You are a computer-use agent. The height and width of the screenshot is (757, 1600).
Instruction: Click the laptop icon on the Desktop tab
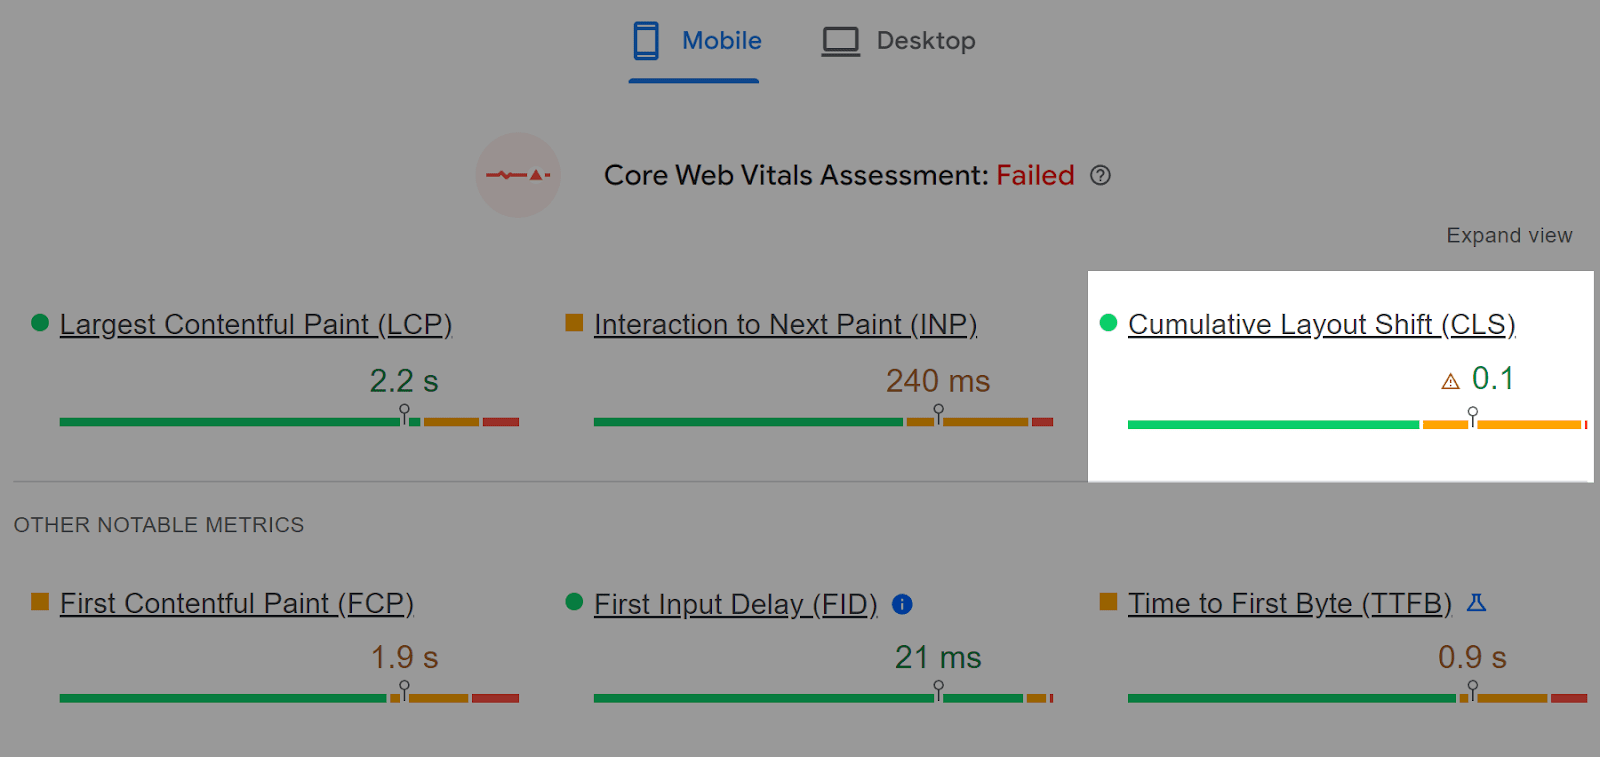[x=840, y=40]
